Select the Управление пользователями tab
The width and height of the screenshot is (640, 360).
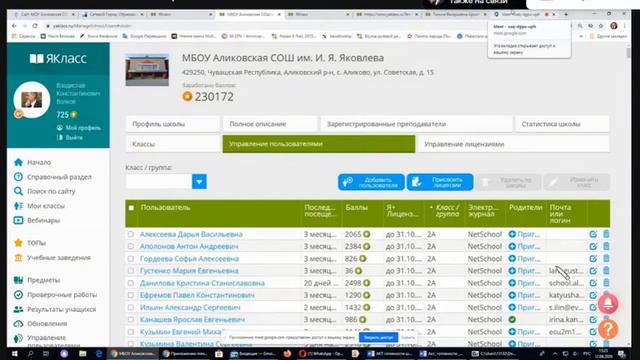tap(319, 144)
